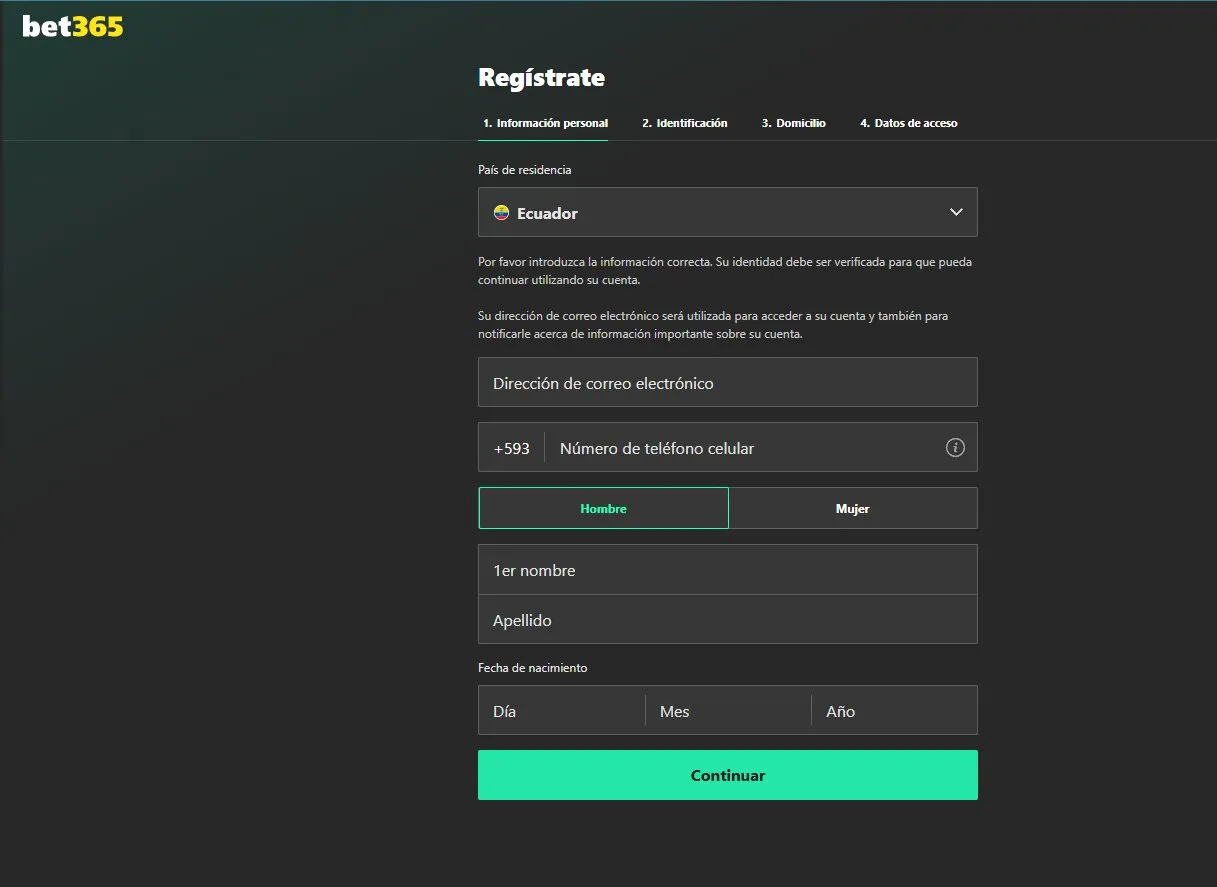This screenshot has width=1217, height=887.
Task: Open the Día birth date dropdown
Action: pyautogui.click(x=562, y=711)
